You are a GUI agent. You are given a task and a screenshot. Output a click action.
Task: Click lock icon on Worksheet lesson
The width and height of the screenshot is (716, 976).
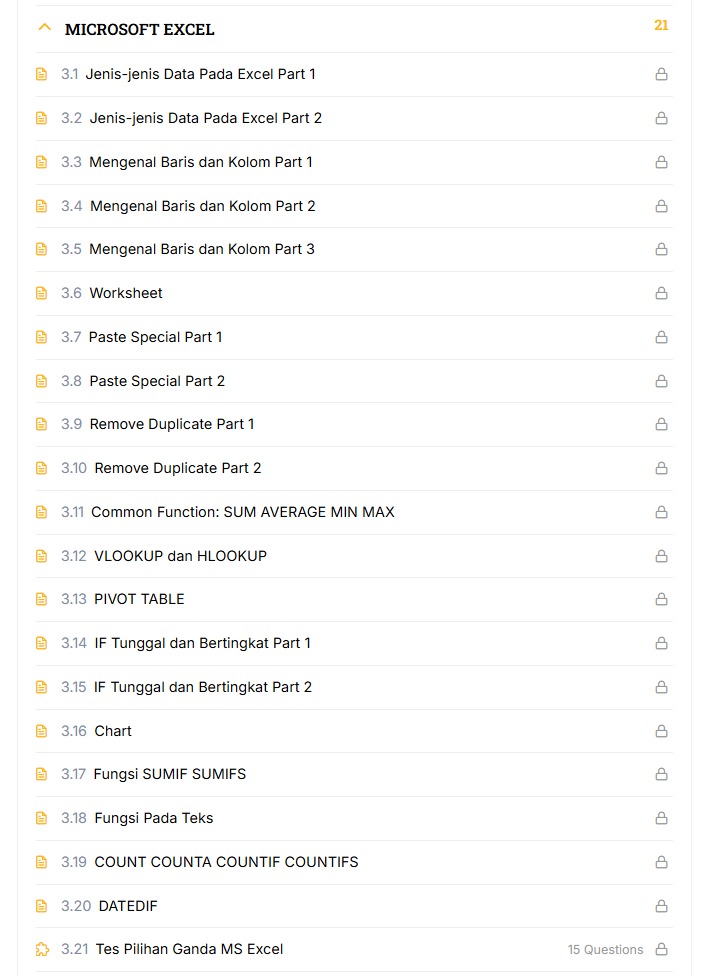(661, 294)
